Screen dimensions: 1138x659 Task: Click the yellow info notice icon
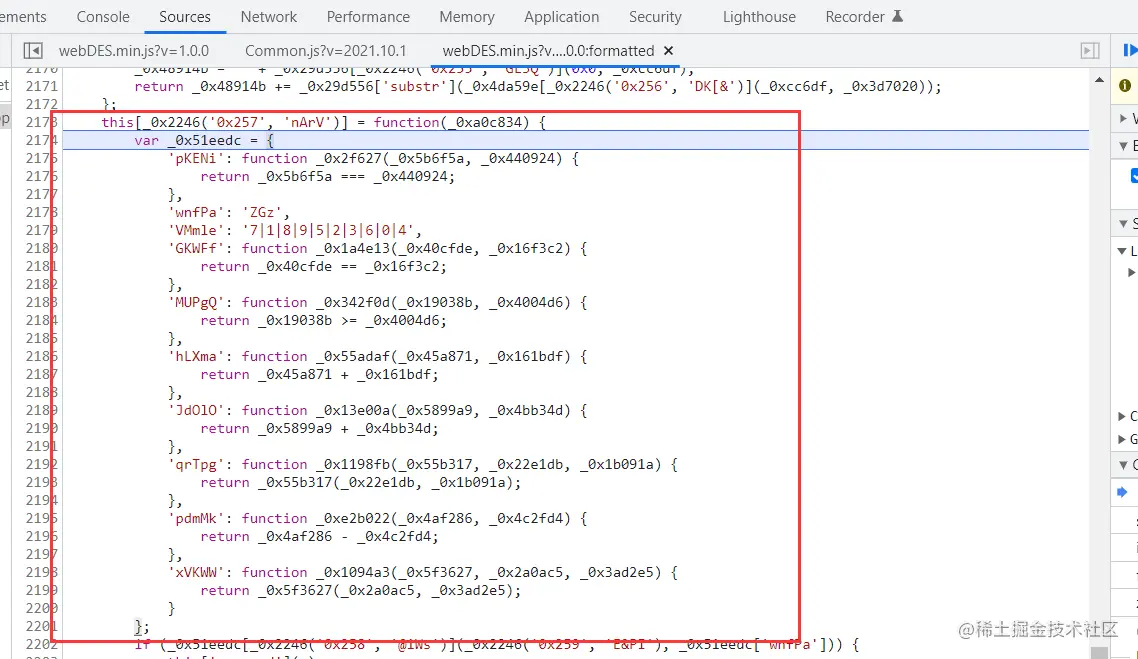click(x=1125, y=86)
